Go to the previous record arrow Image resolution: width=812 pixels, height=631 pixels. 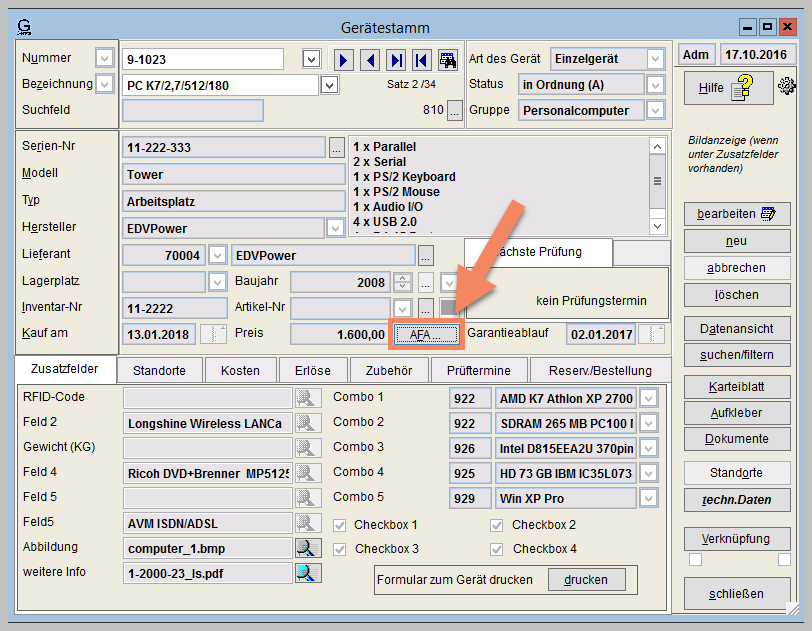click(371, 60)
